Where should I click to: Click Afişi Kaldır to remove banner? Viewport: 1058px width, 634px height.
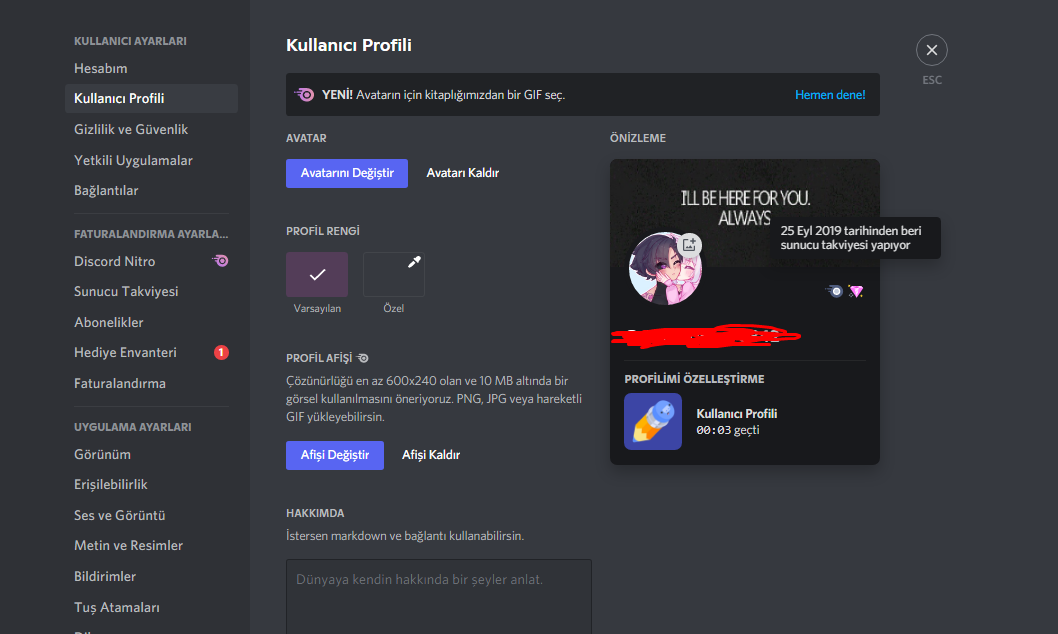[x=431, y=455]
